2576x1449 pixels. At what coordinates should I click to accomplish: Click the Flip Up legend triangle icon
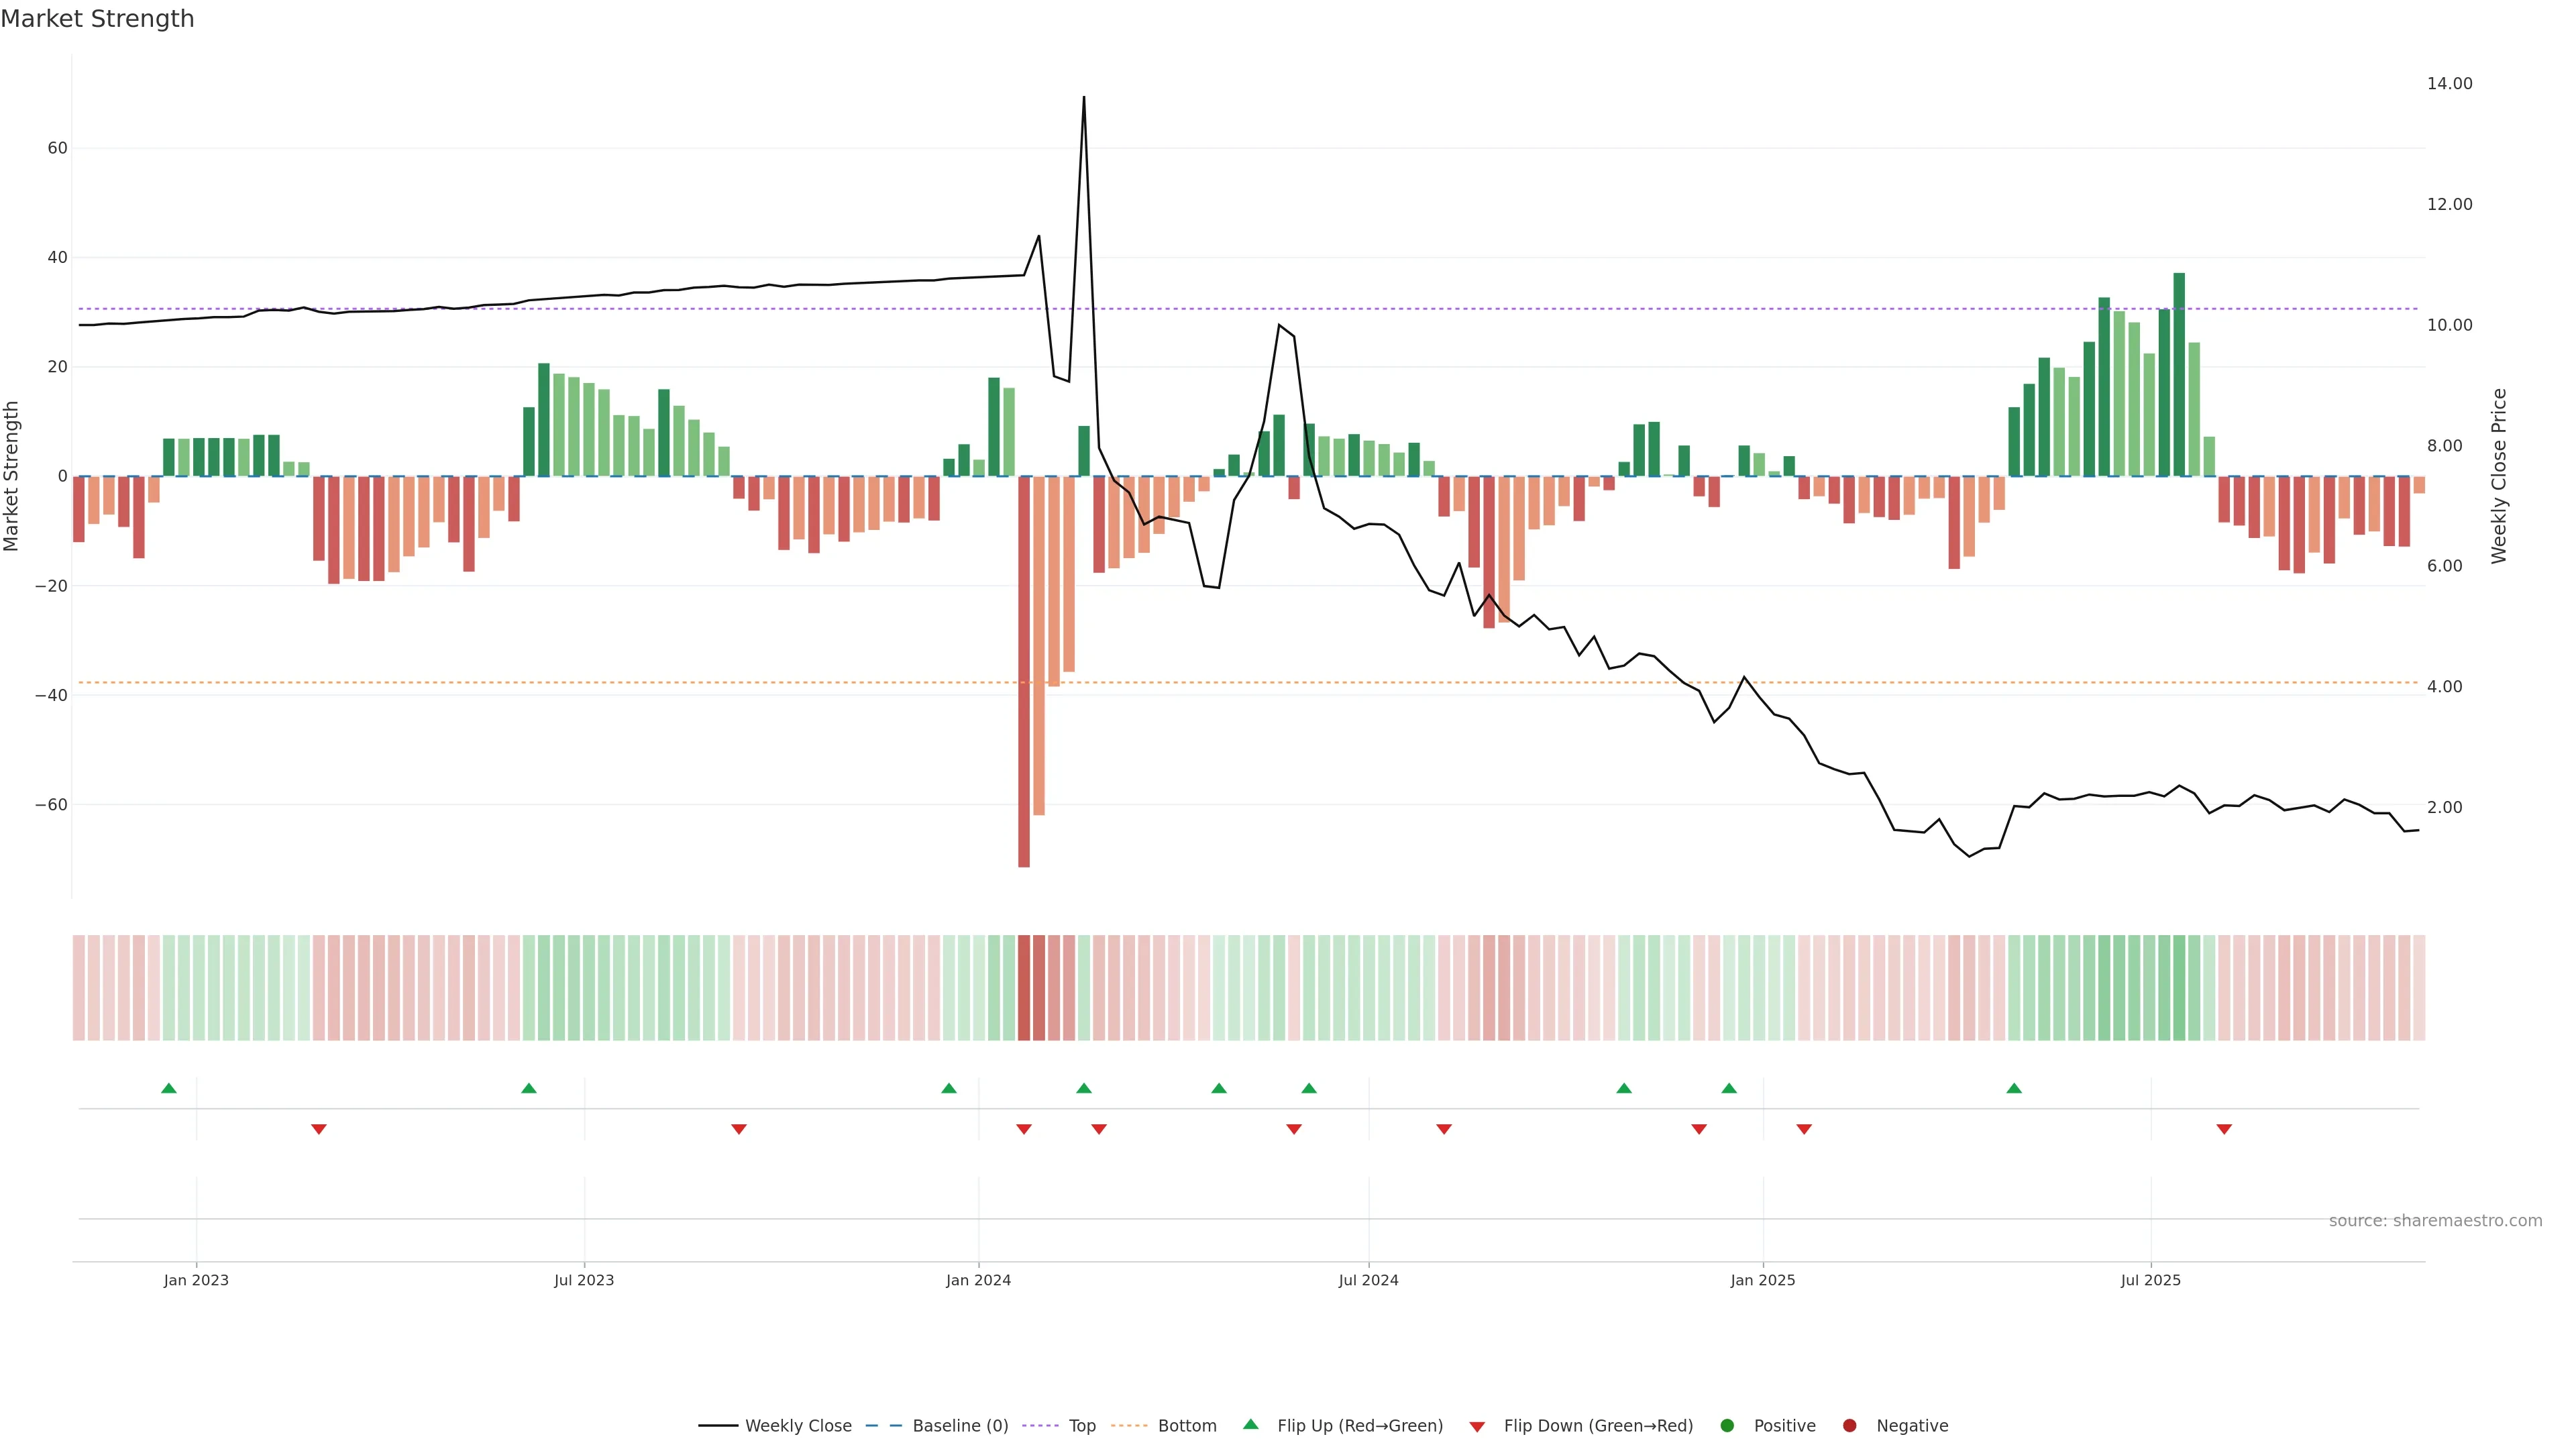[1250, 1424]
